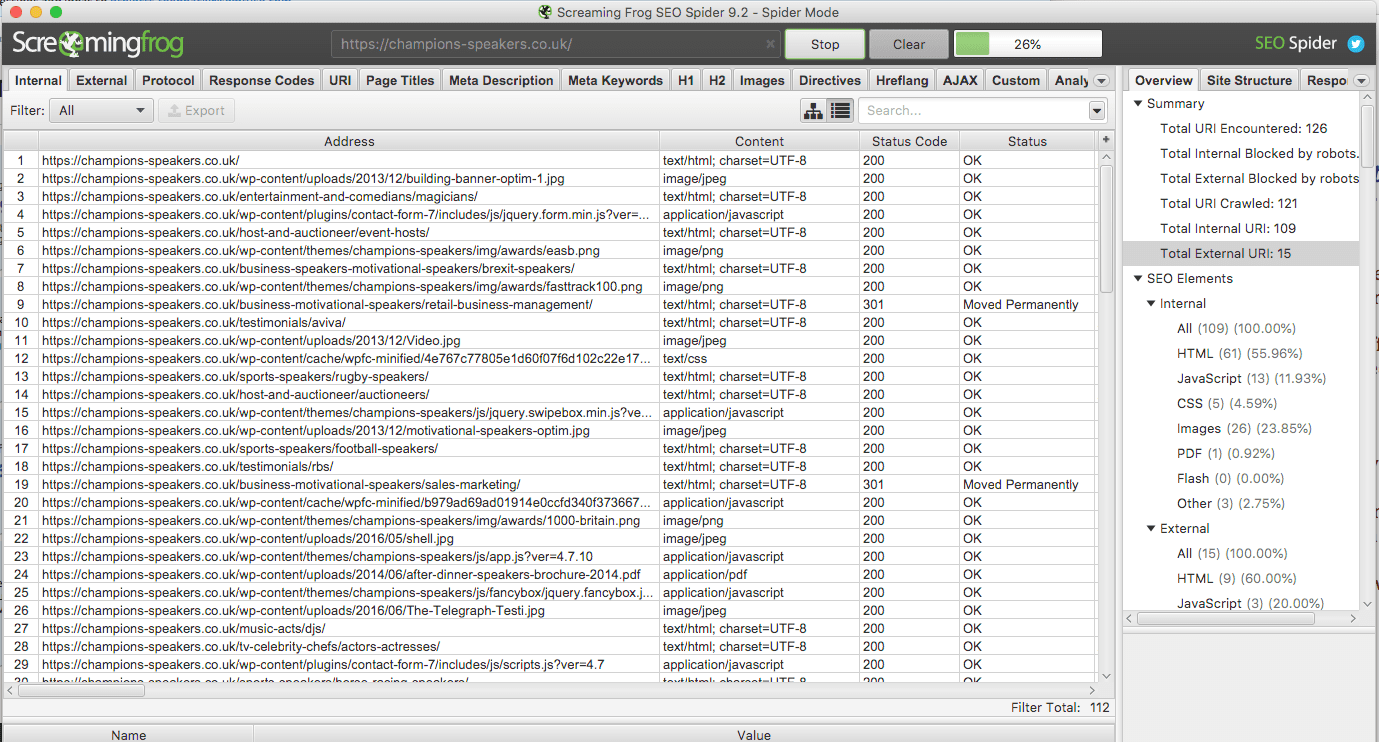Collapse the Summary section
This screenshot has width=1379, height=742.
(x=1138, y=104)
